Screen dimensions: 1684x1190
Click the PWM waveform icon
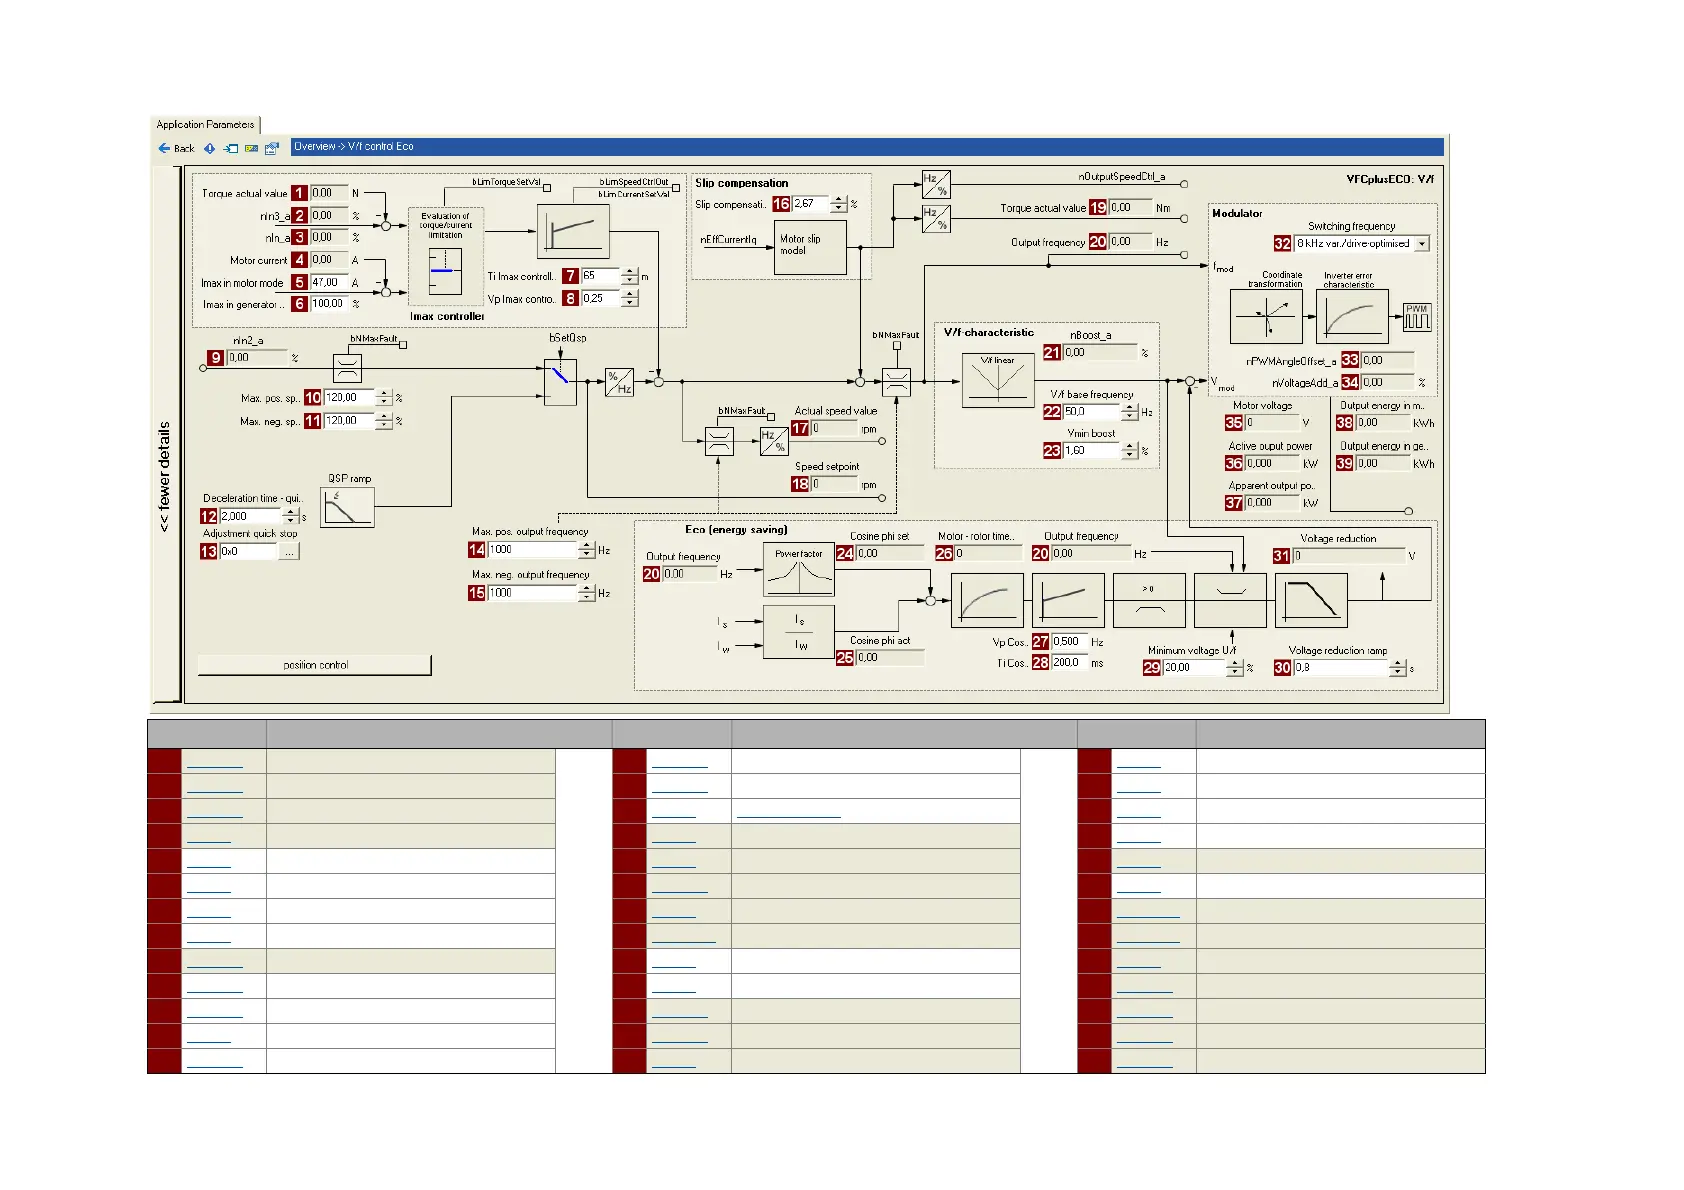[1416, 318]
